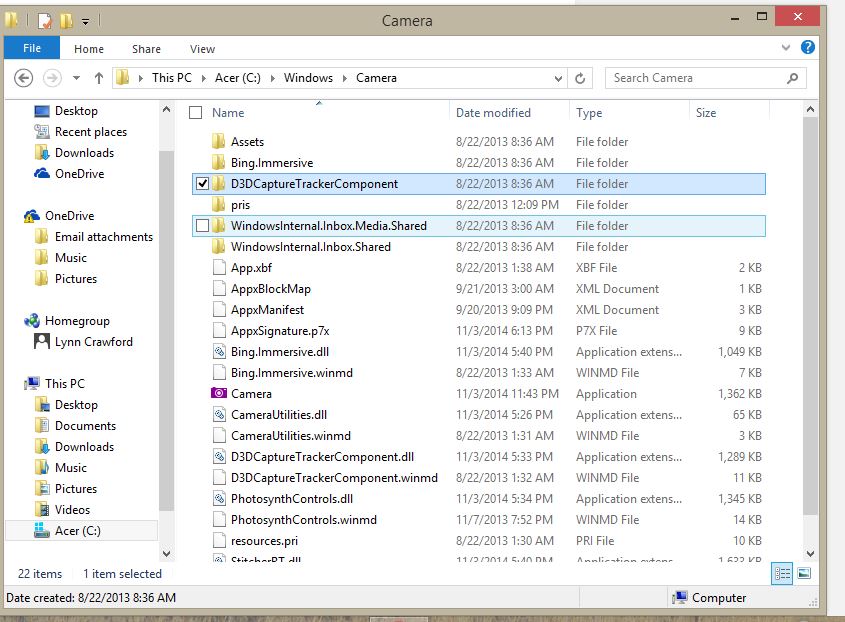Navigate to Acer (C:) in the breadcrumb
This screenshot has height=622, width=845.
(x=238, y=78)
